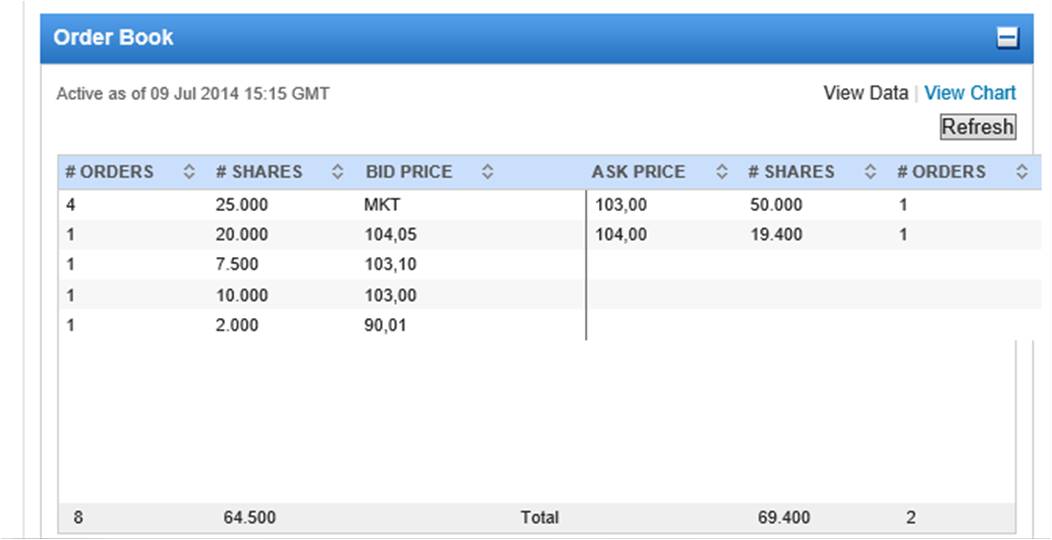Select the MKT bid row

tap(382, 205)
